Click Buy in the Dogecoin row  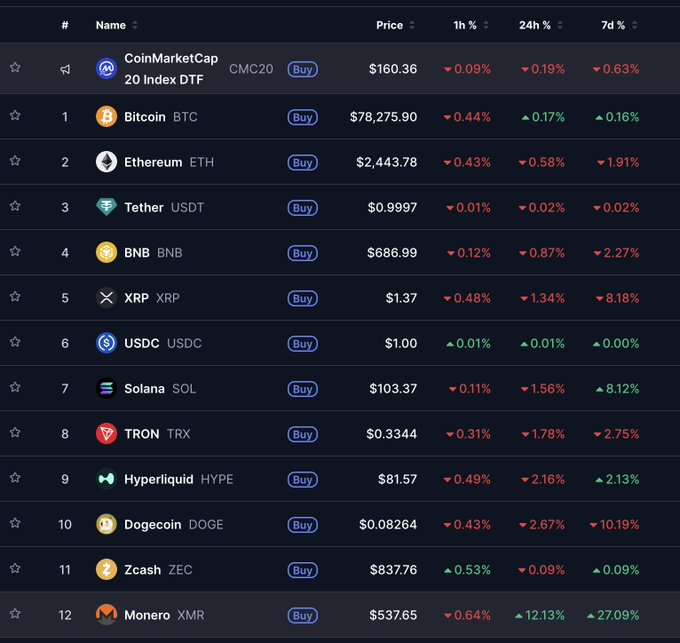coord(303,525)
